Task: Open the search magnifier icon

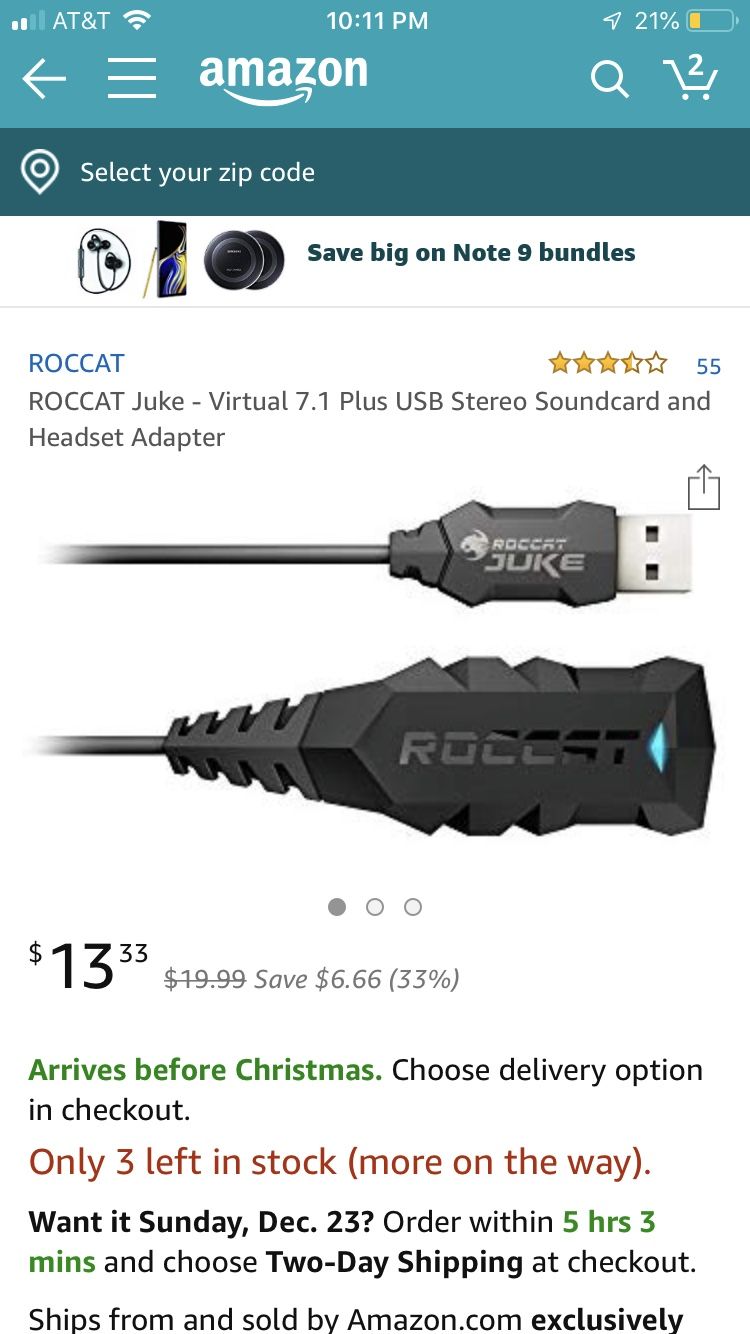Action: (608, 78)
